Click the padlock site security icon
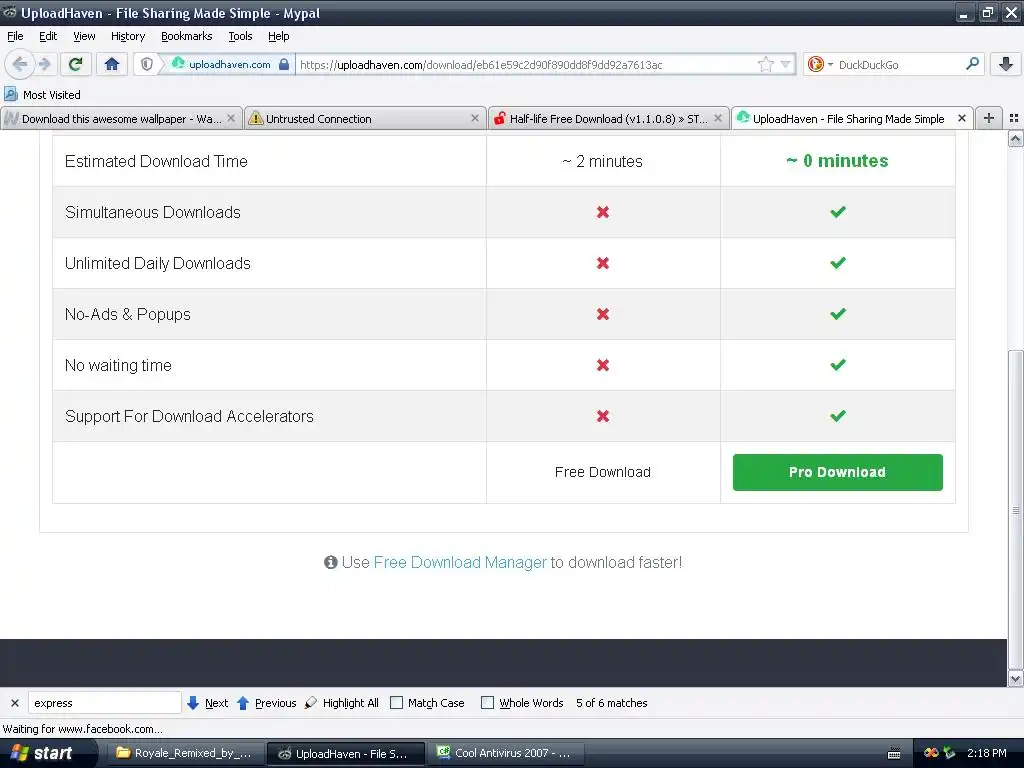1024x768 pixels. (284, 64)
